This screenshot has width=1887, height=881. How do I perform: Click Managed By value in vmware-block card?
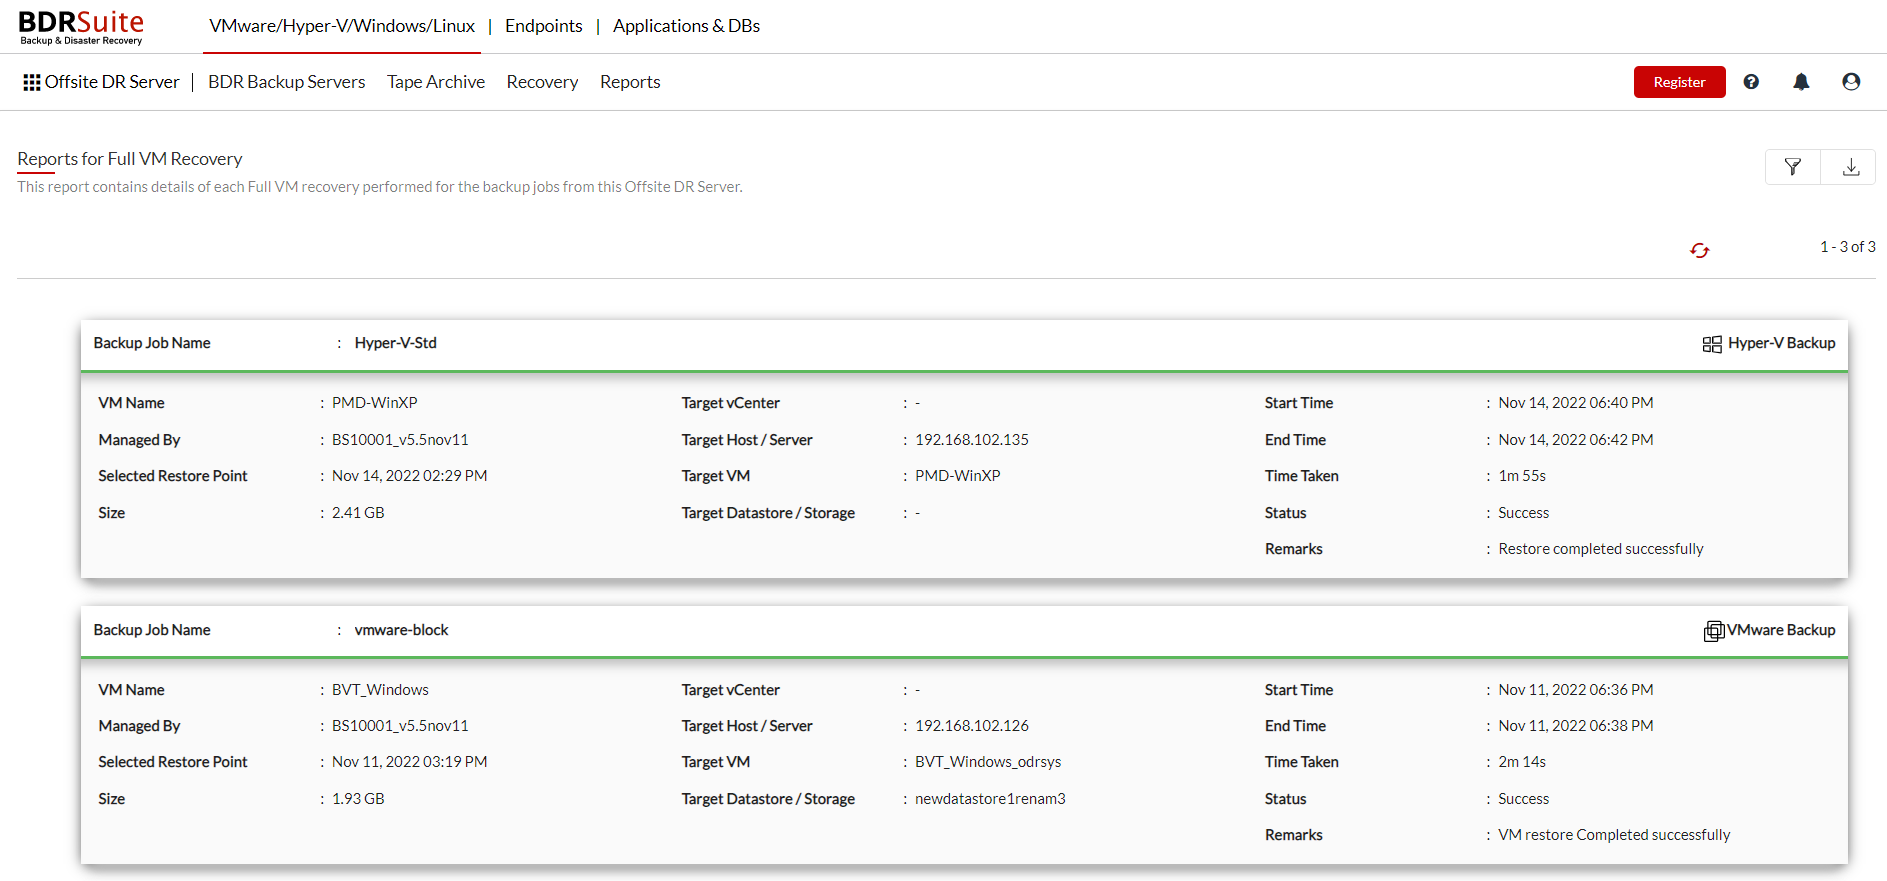click(400, 726)
